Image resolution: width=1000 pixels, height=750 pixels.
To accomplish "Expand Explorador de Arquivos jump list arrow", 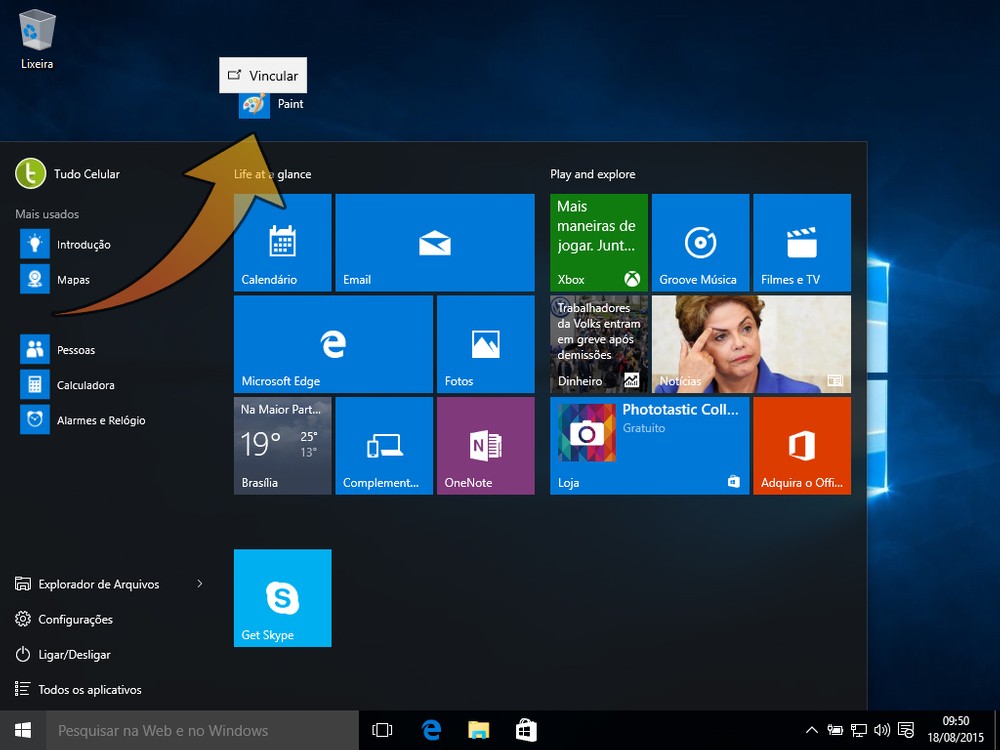I will click(x=200, y=584).
